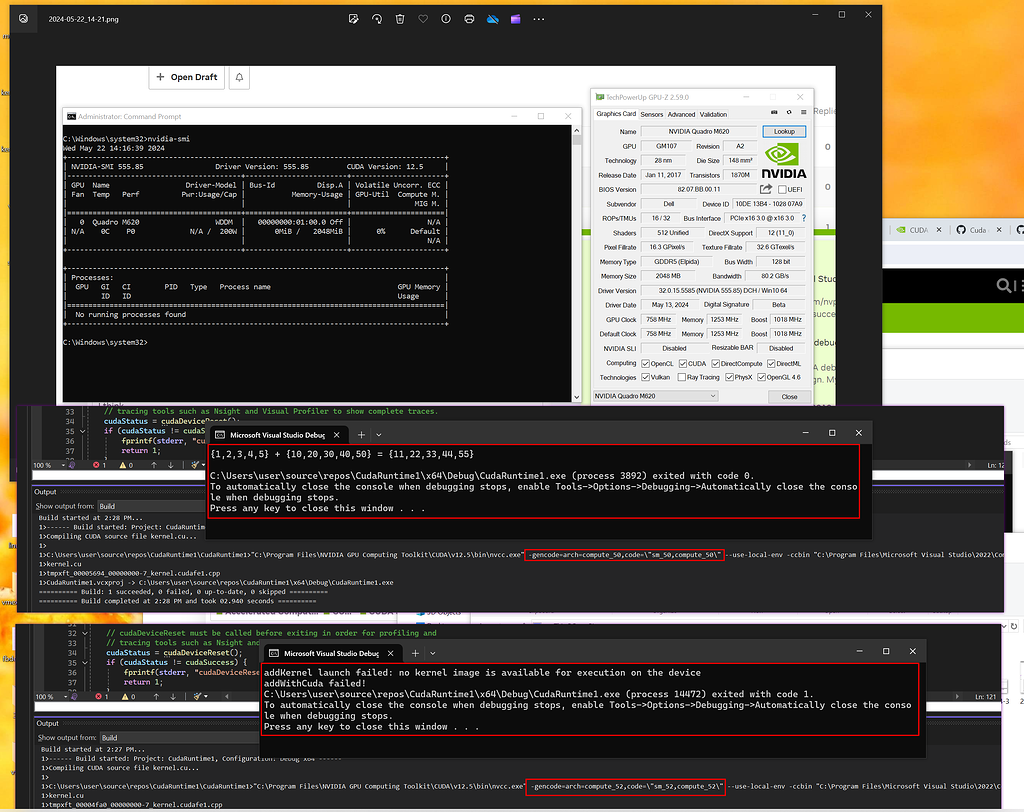Open file info in the Photos toolbar
The image size is (1024, 812).
coord(445,18)
